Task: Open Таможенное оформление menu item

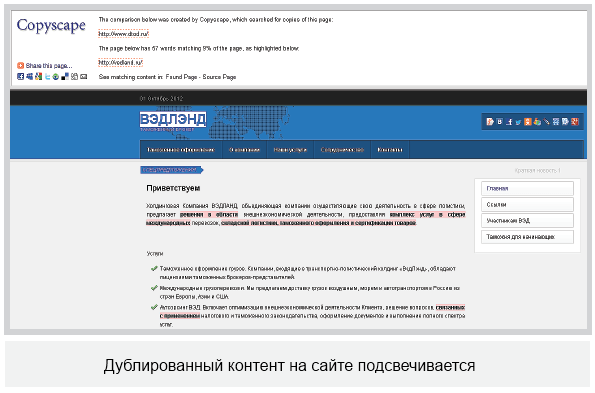Action: (x=181, y=150)
